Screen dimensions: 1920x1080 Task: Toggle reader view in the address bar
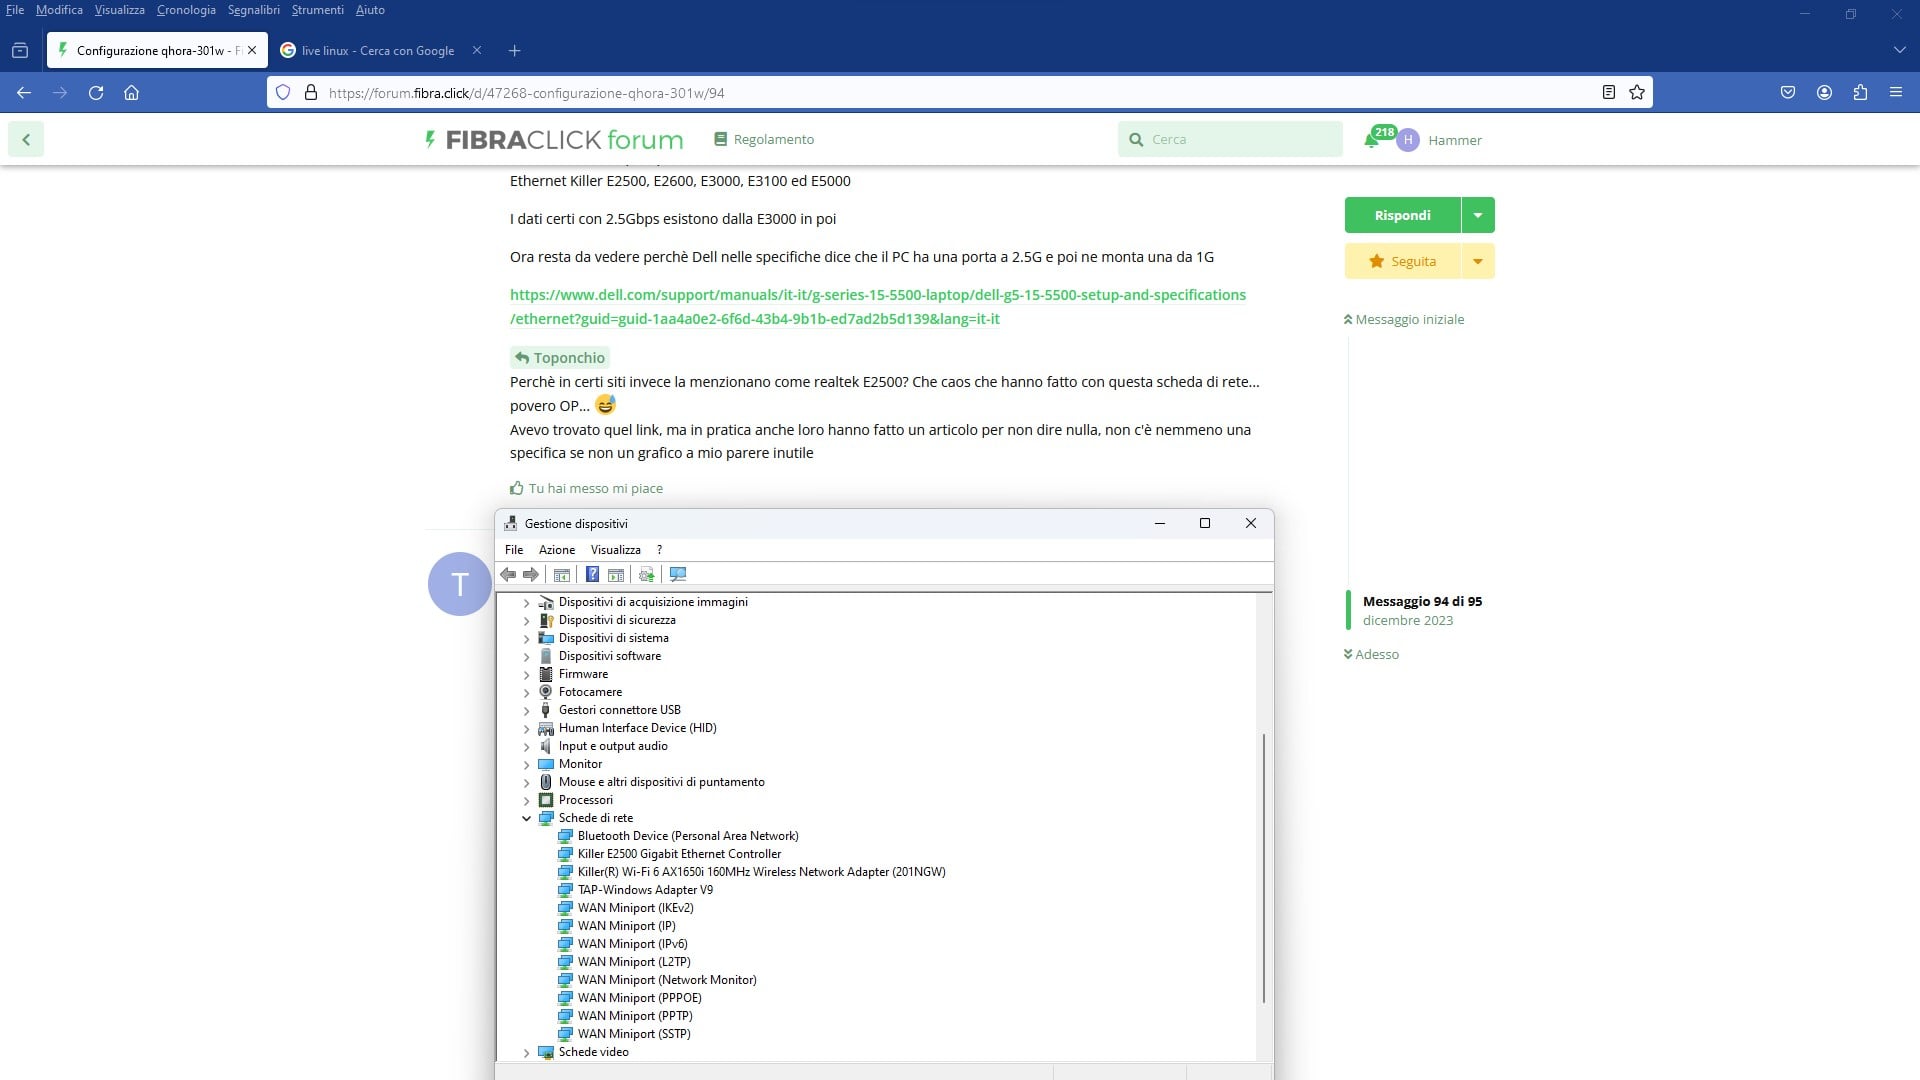click(x=1609, y=92)
